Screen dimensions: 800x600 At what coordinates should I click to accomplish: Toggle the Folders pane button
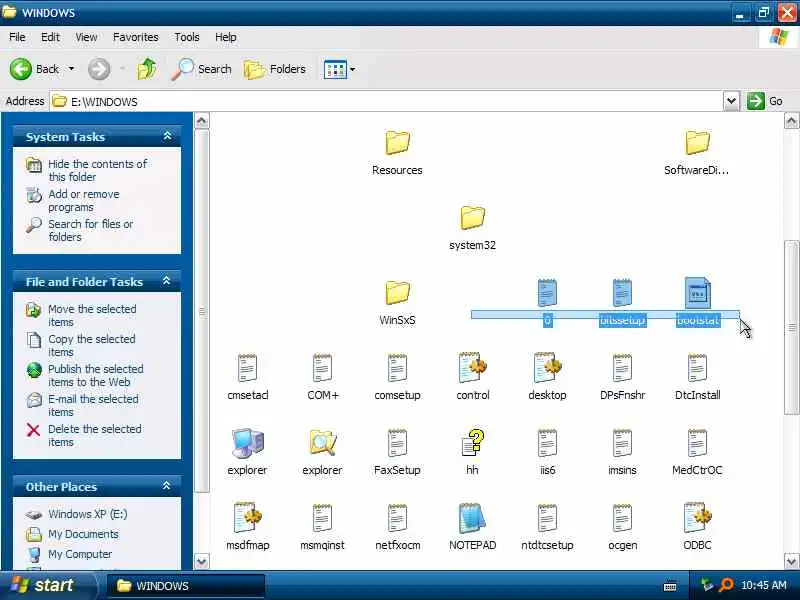[274, 69]
